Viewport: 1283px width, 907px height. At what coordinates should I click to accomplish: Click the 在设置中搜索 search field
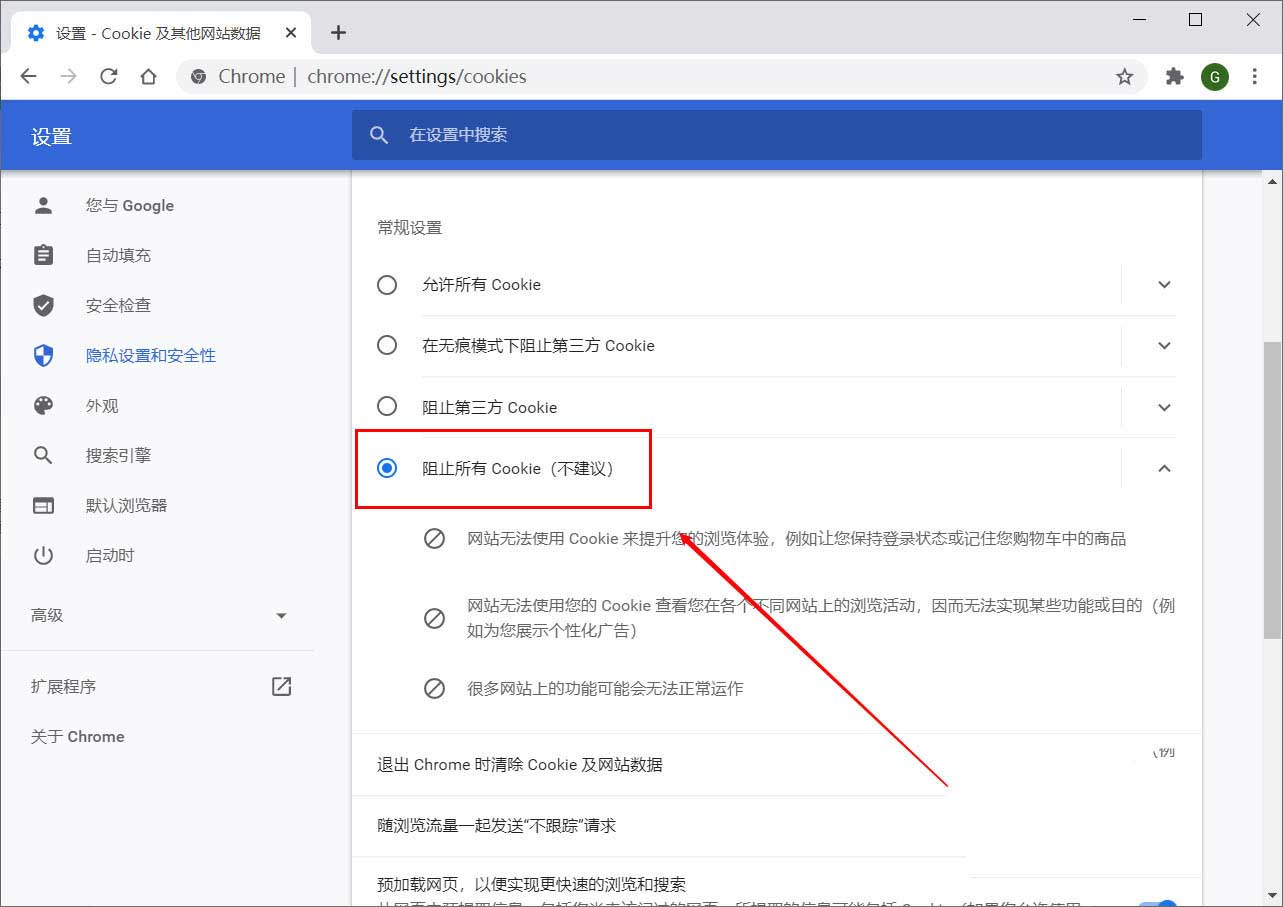tap(777, 135)
